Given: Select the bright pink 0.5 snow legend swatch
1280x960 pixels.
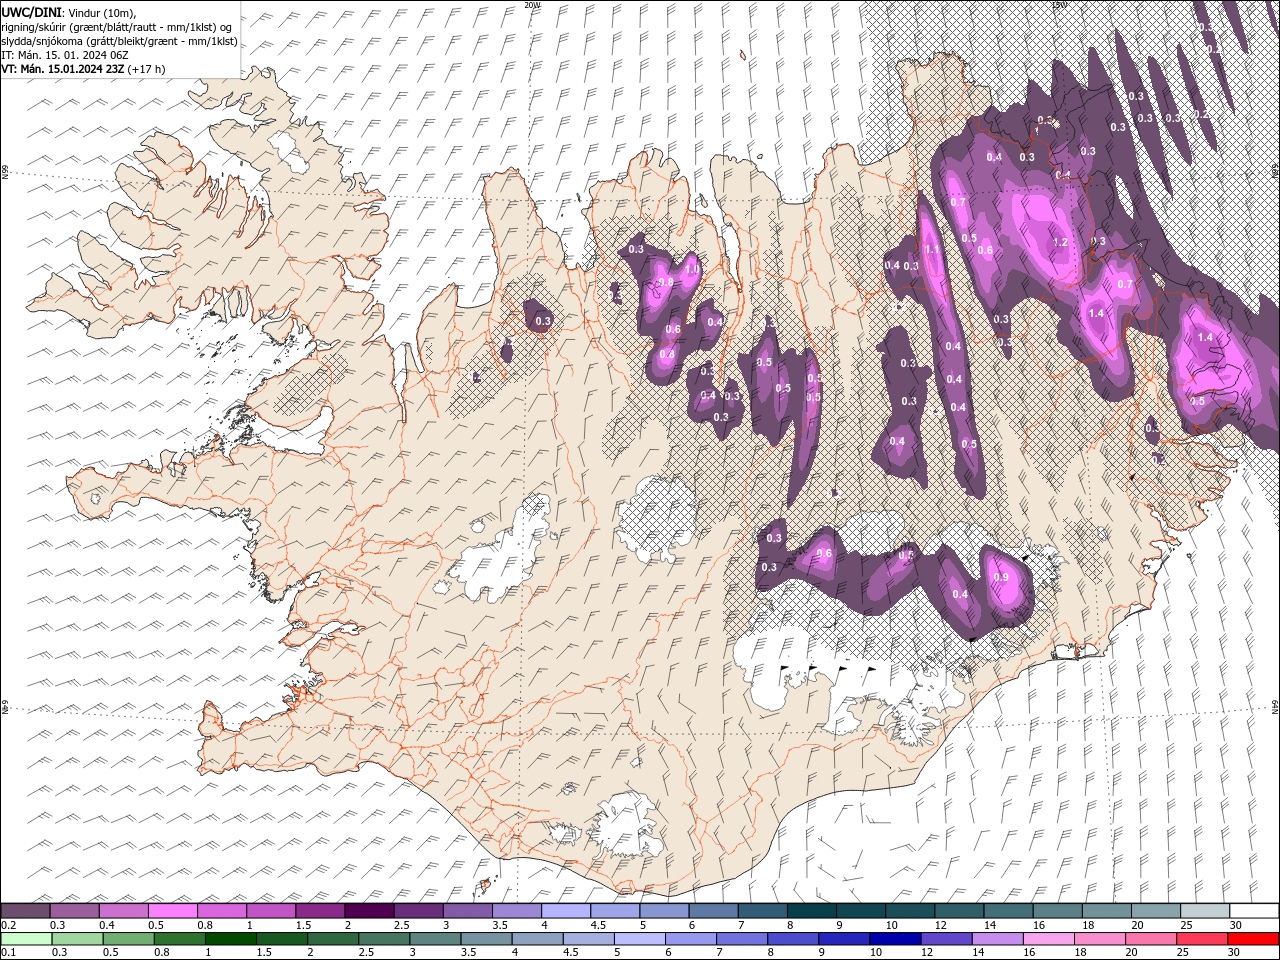Looking at the screenshot, I should (x=172, y=911).
